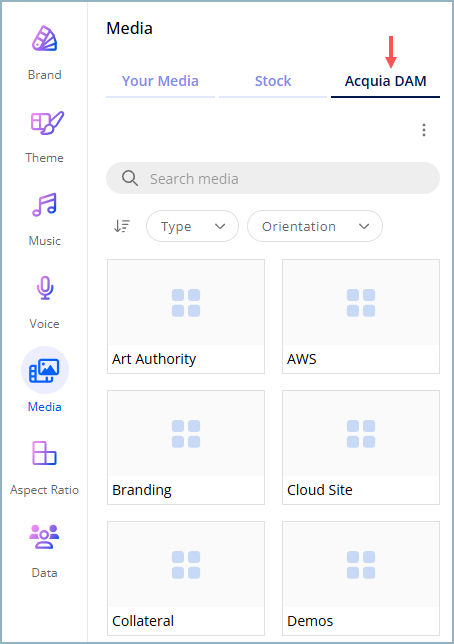Open the Demos folder
Screen dimensions: 454x644
point(361,578)
